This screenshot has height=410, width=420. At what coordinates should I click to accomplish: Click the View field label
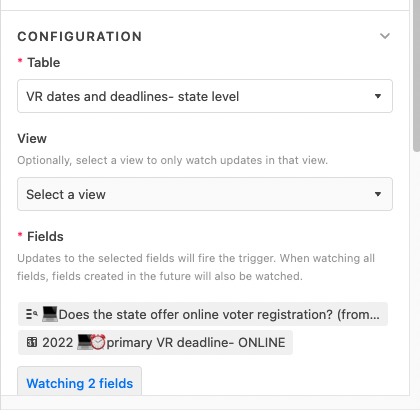click(32, 138)
